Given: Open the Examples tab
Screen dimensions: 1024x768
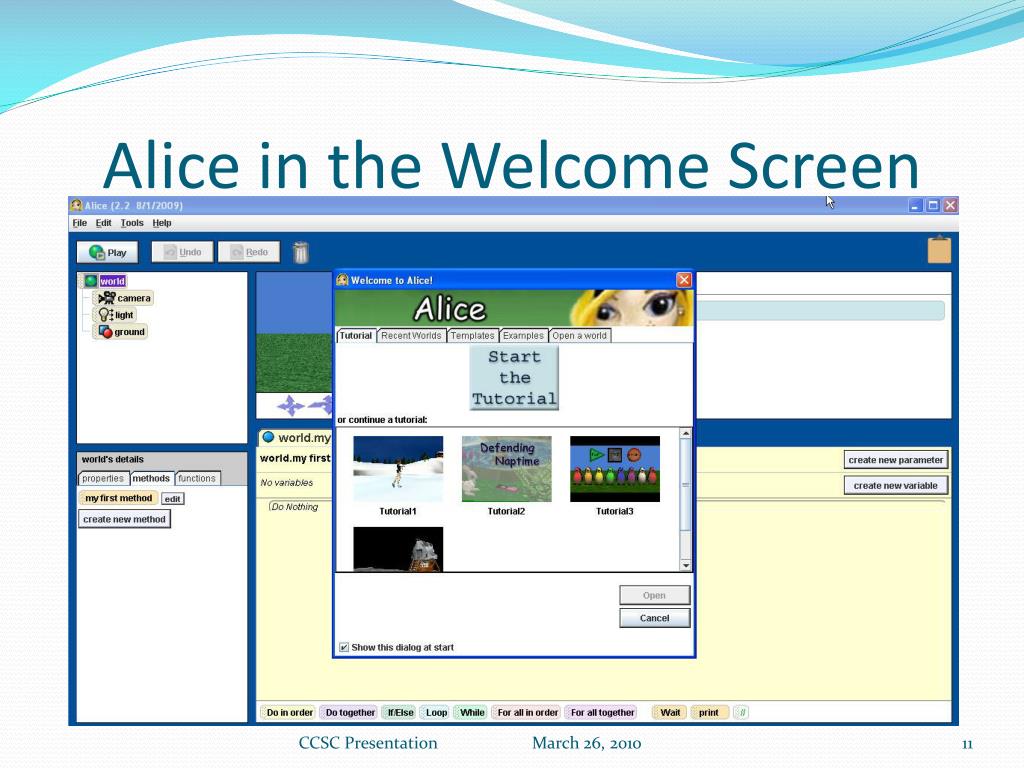Looking at the screenshot, I should [523, 336].
